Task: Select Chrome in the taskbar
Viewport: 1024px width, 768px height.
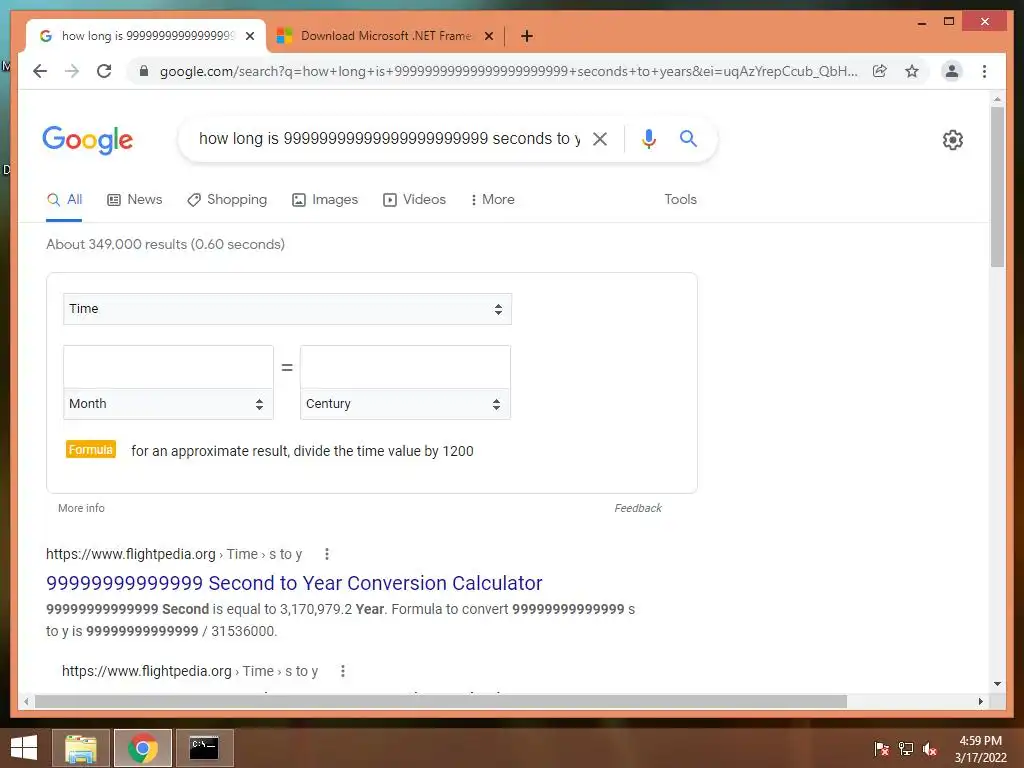Action: click(143, 748)
